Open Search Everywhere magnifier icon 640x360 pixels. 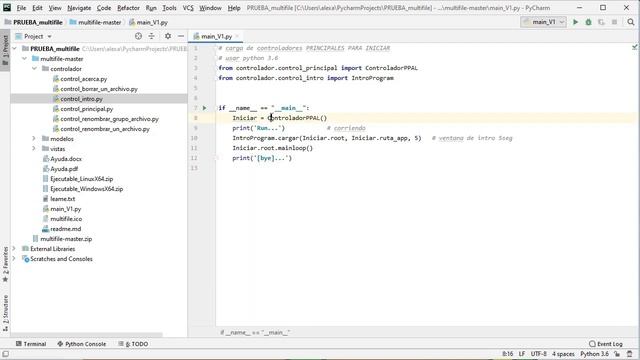click(631, 22)
